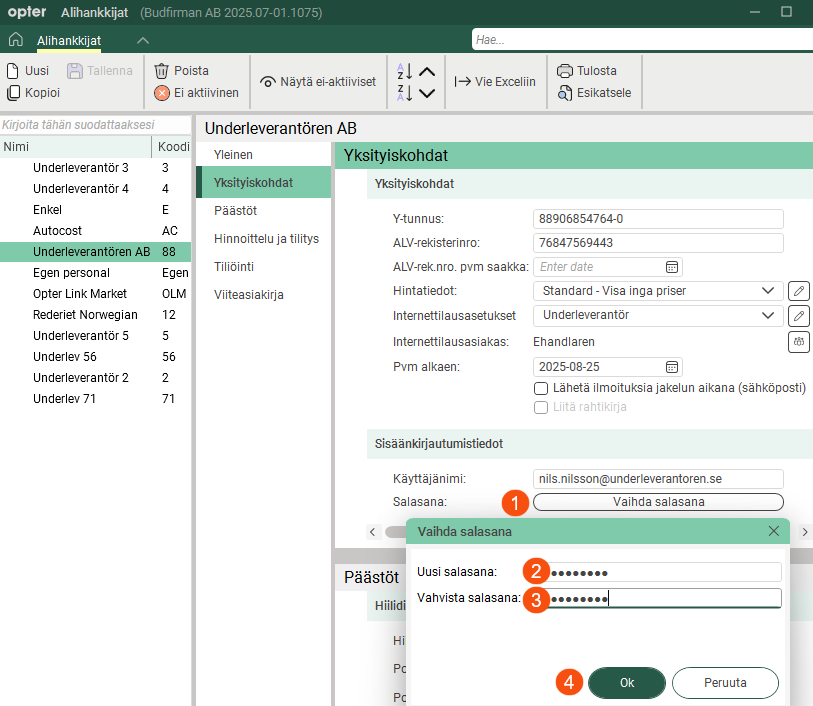Viewport: 813px width, 706px height.
Task: Open the Pvm alkaen calendar picker
Action: [x=672, y=366]
